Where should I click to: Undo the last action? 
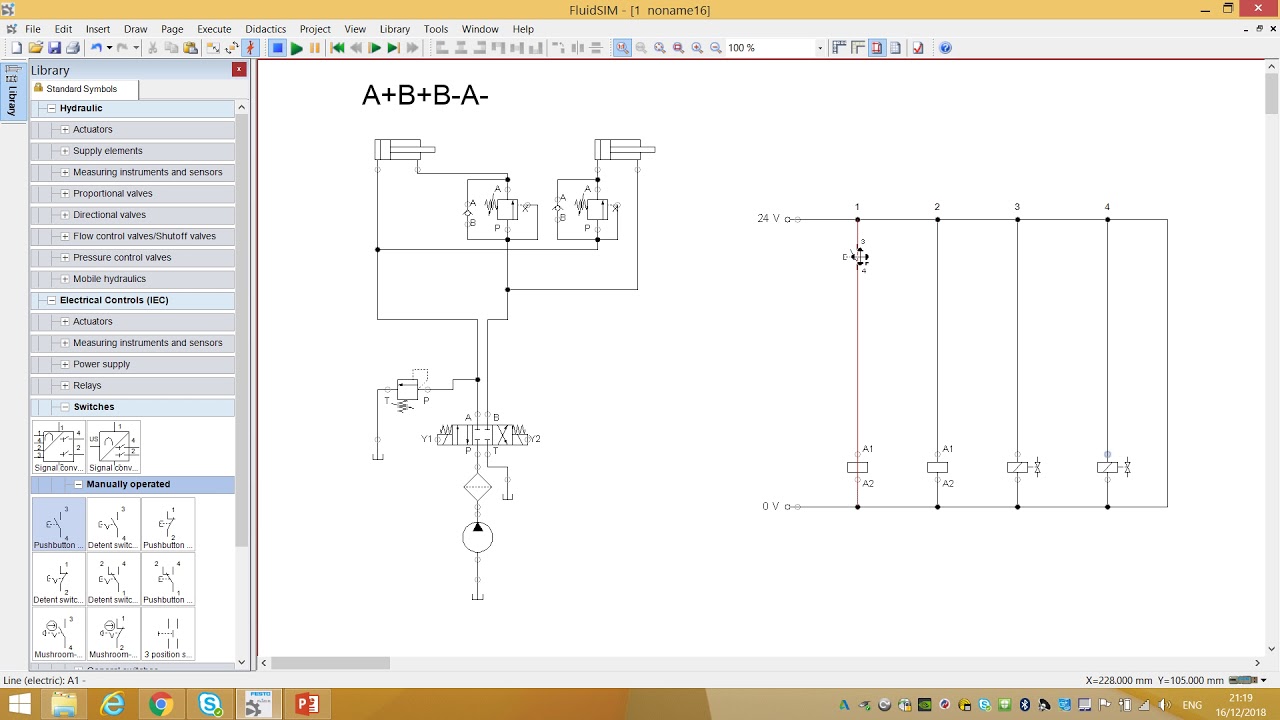coord(96,48)
